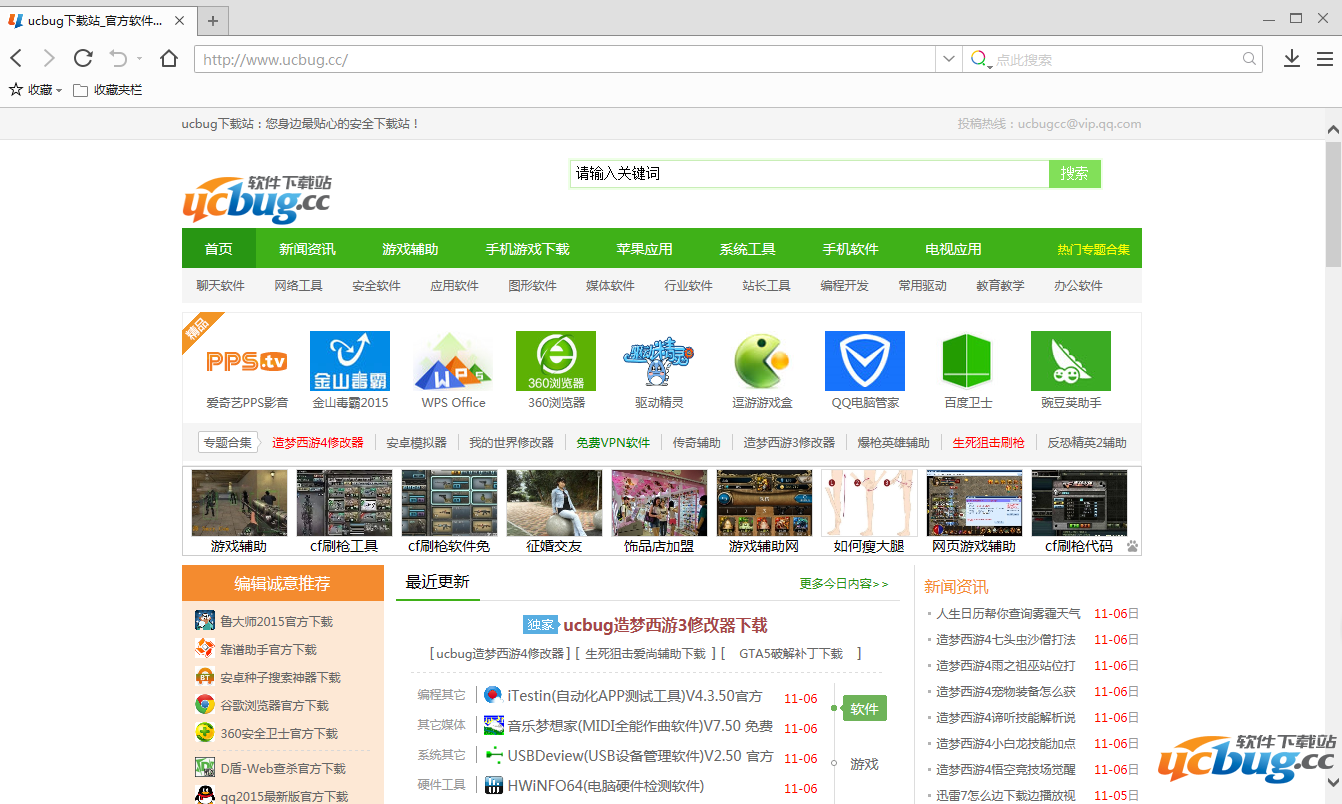Select the 百度卫士 icon

click(x=967, y=360)
